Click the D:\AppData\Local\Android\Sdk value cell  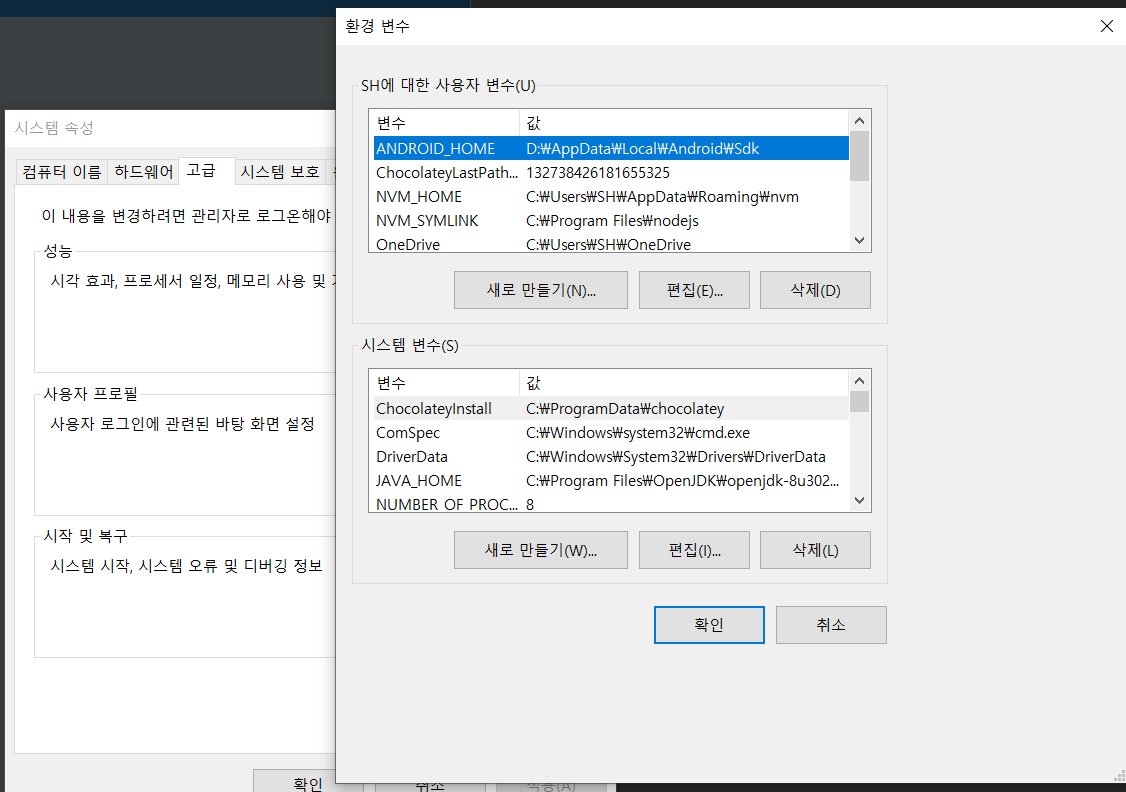coord(643,149)
